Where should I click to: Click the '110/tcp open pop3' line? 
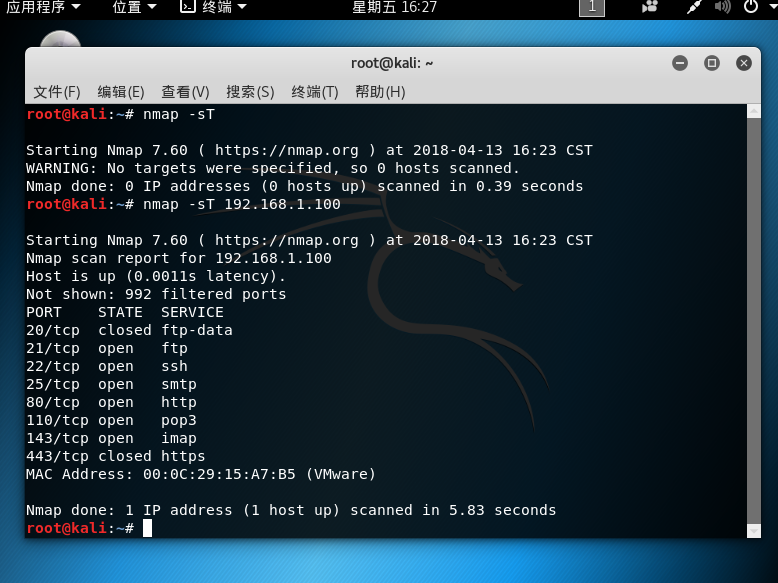[x=111, y=420]
